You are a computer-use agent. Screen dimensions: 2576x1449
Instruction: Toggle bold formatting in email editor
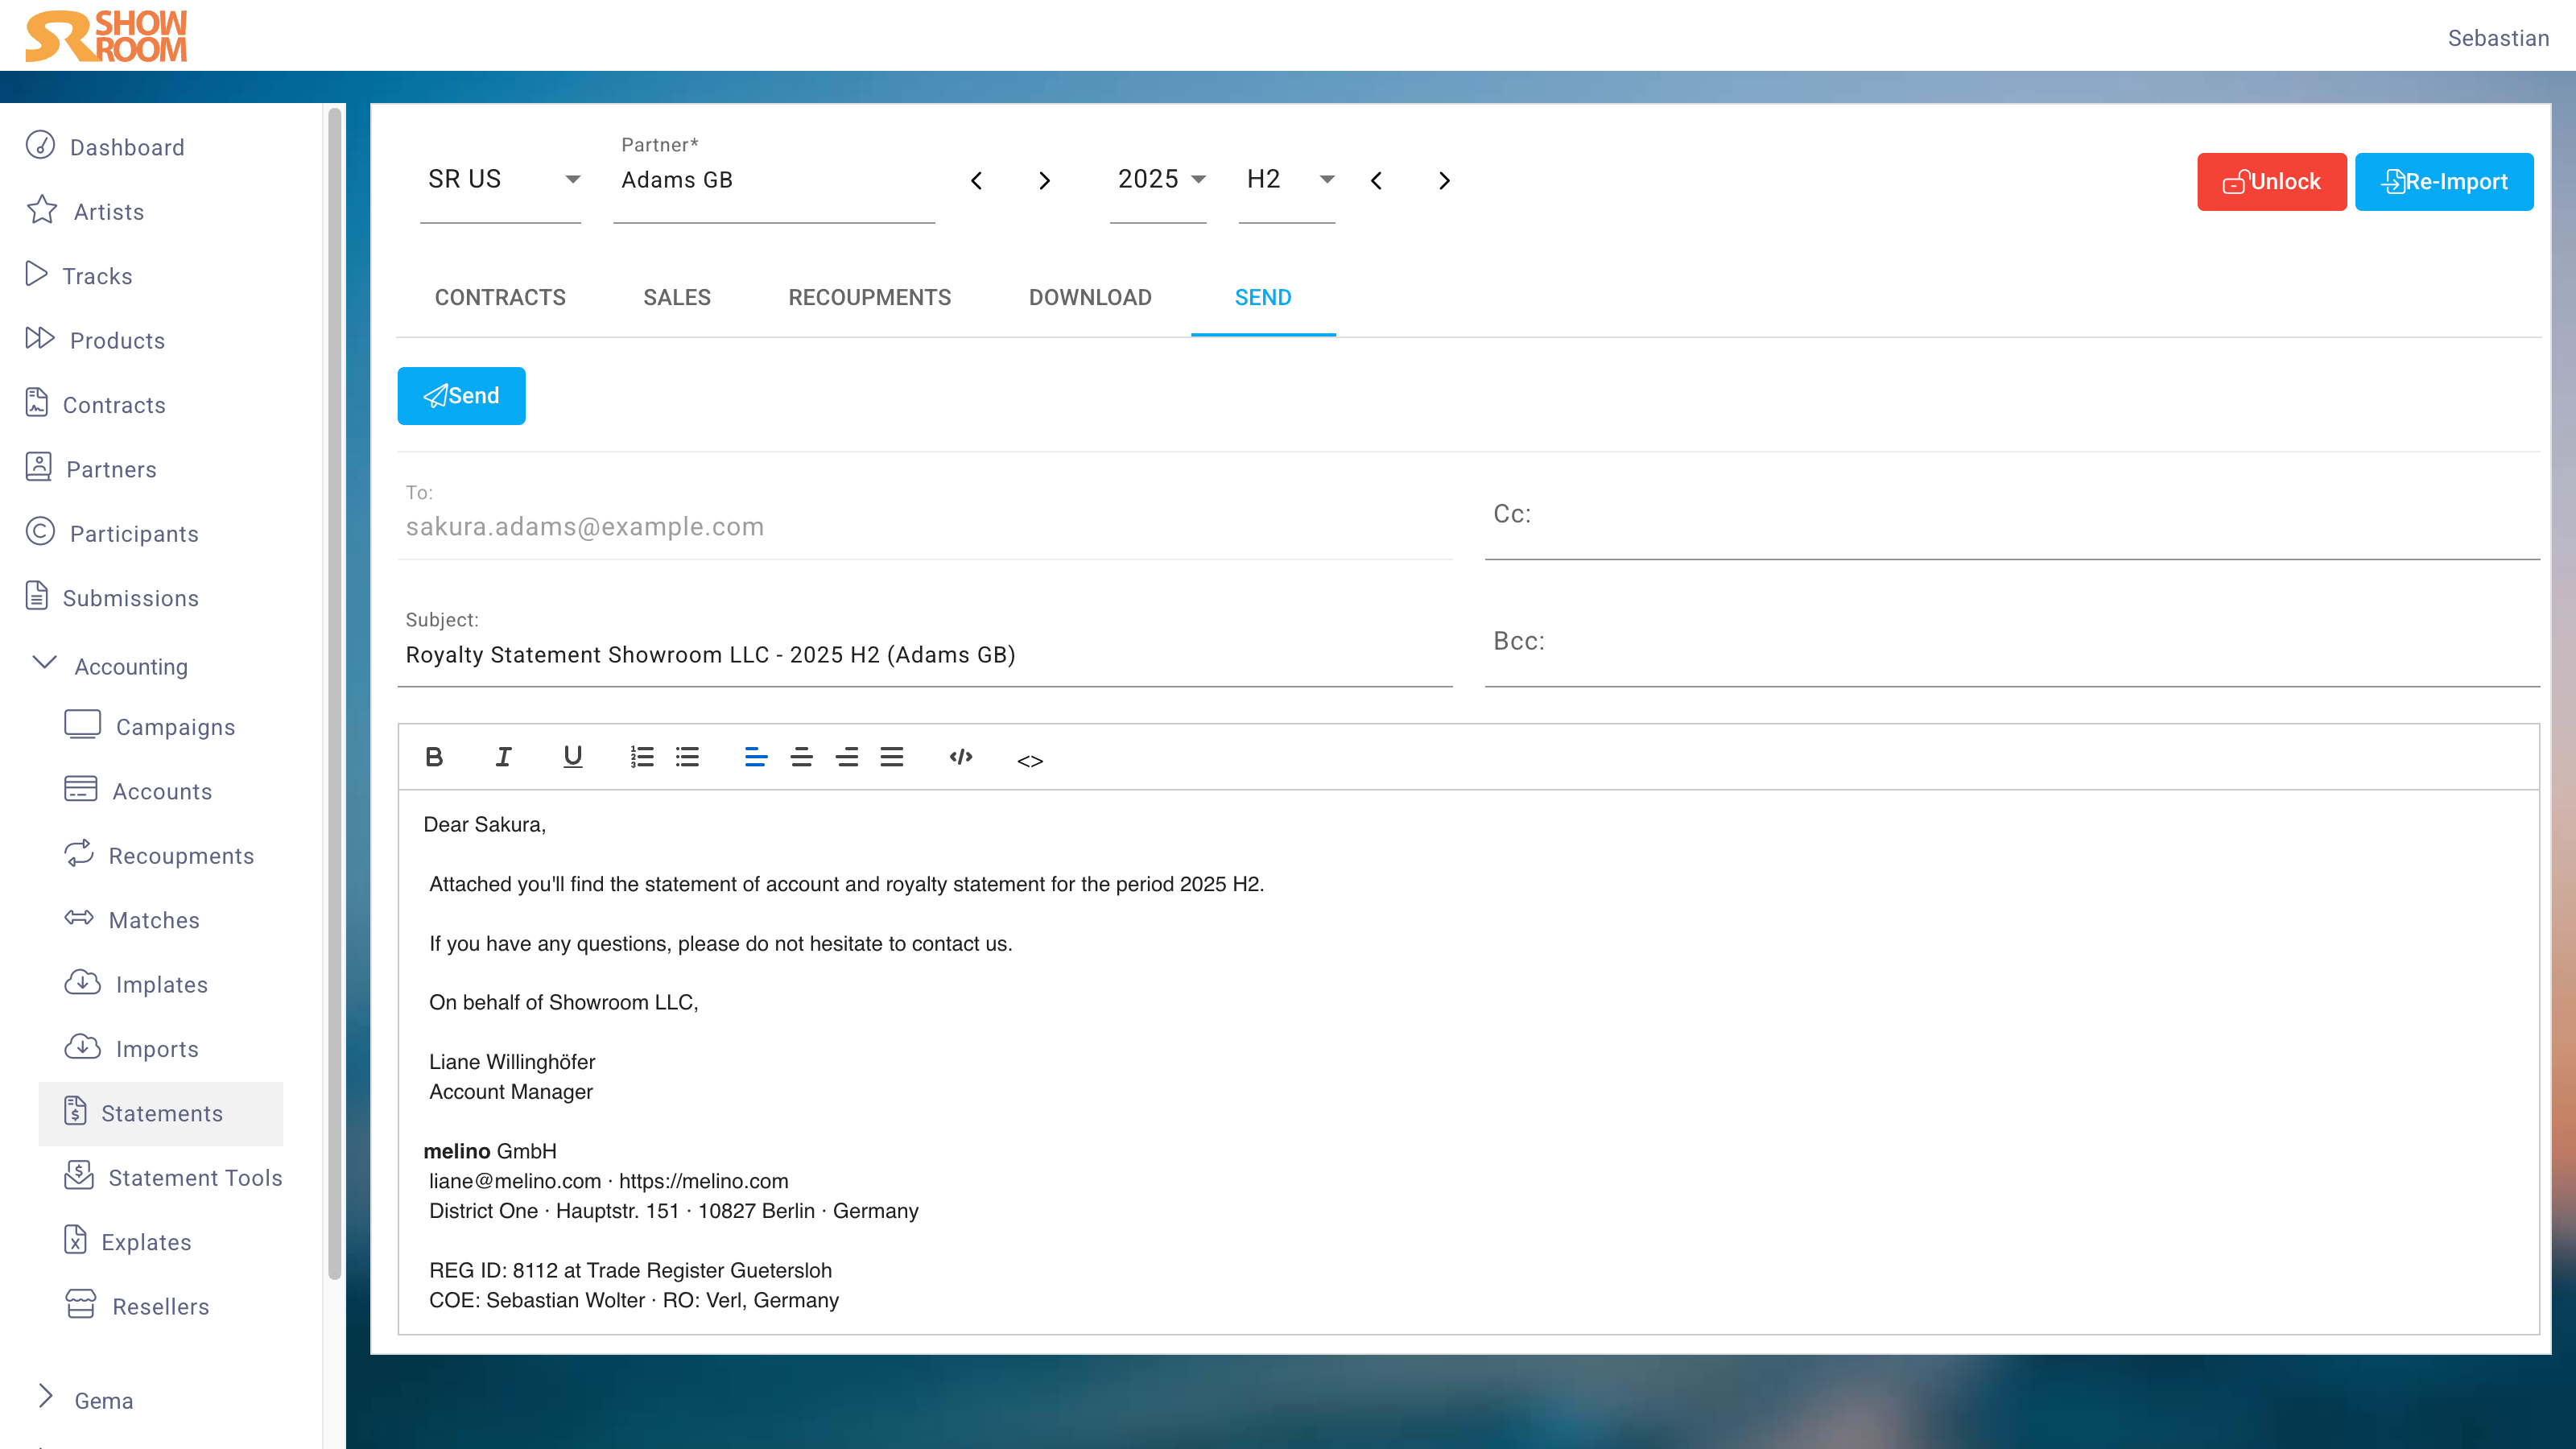(434, 757)
